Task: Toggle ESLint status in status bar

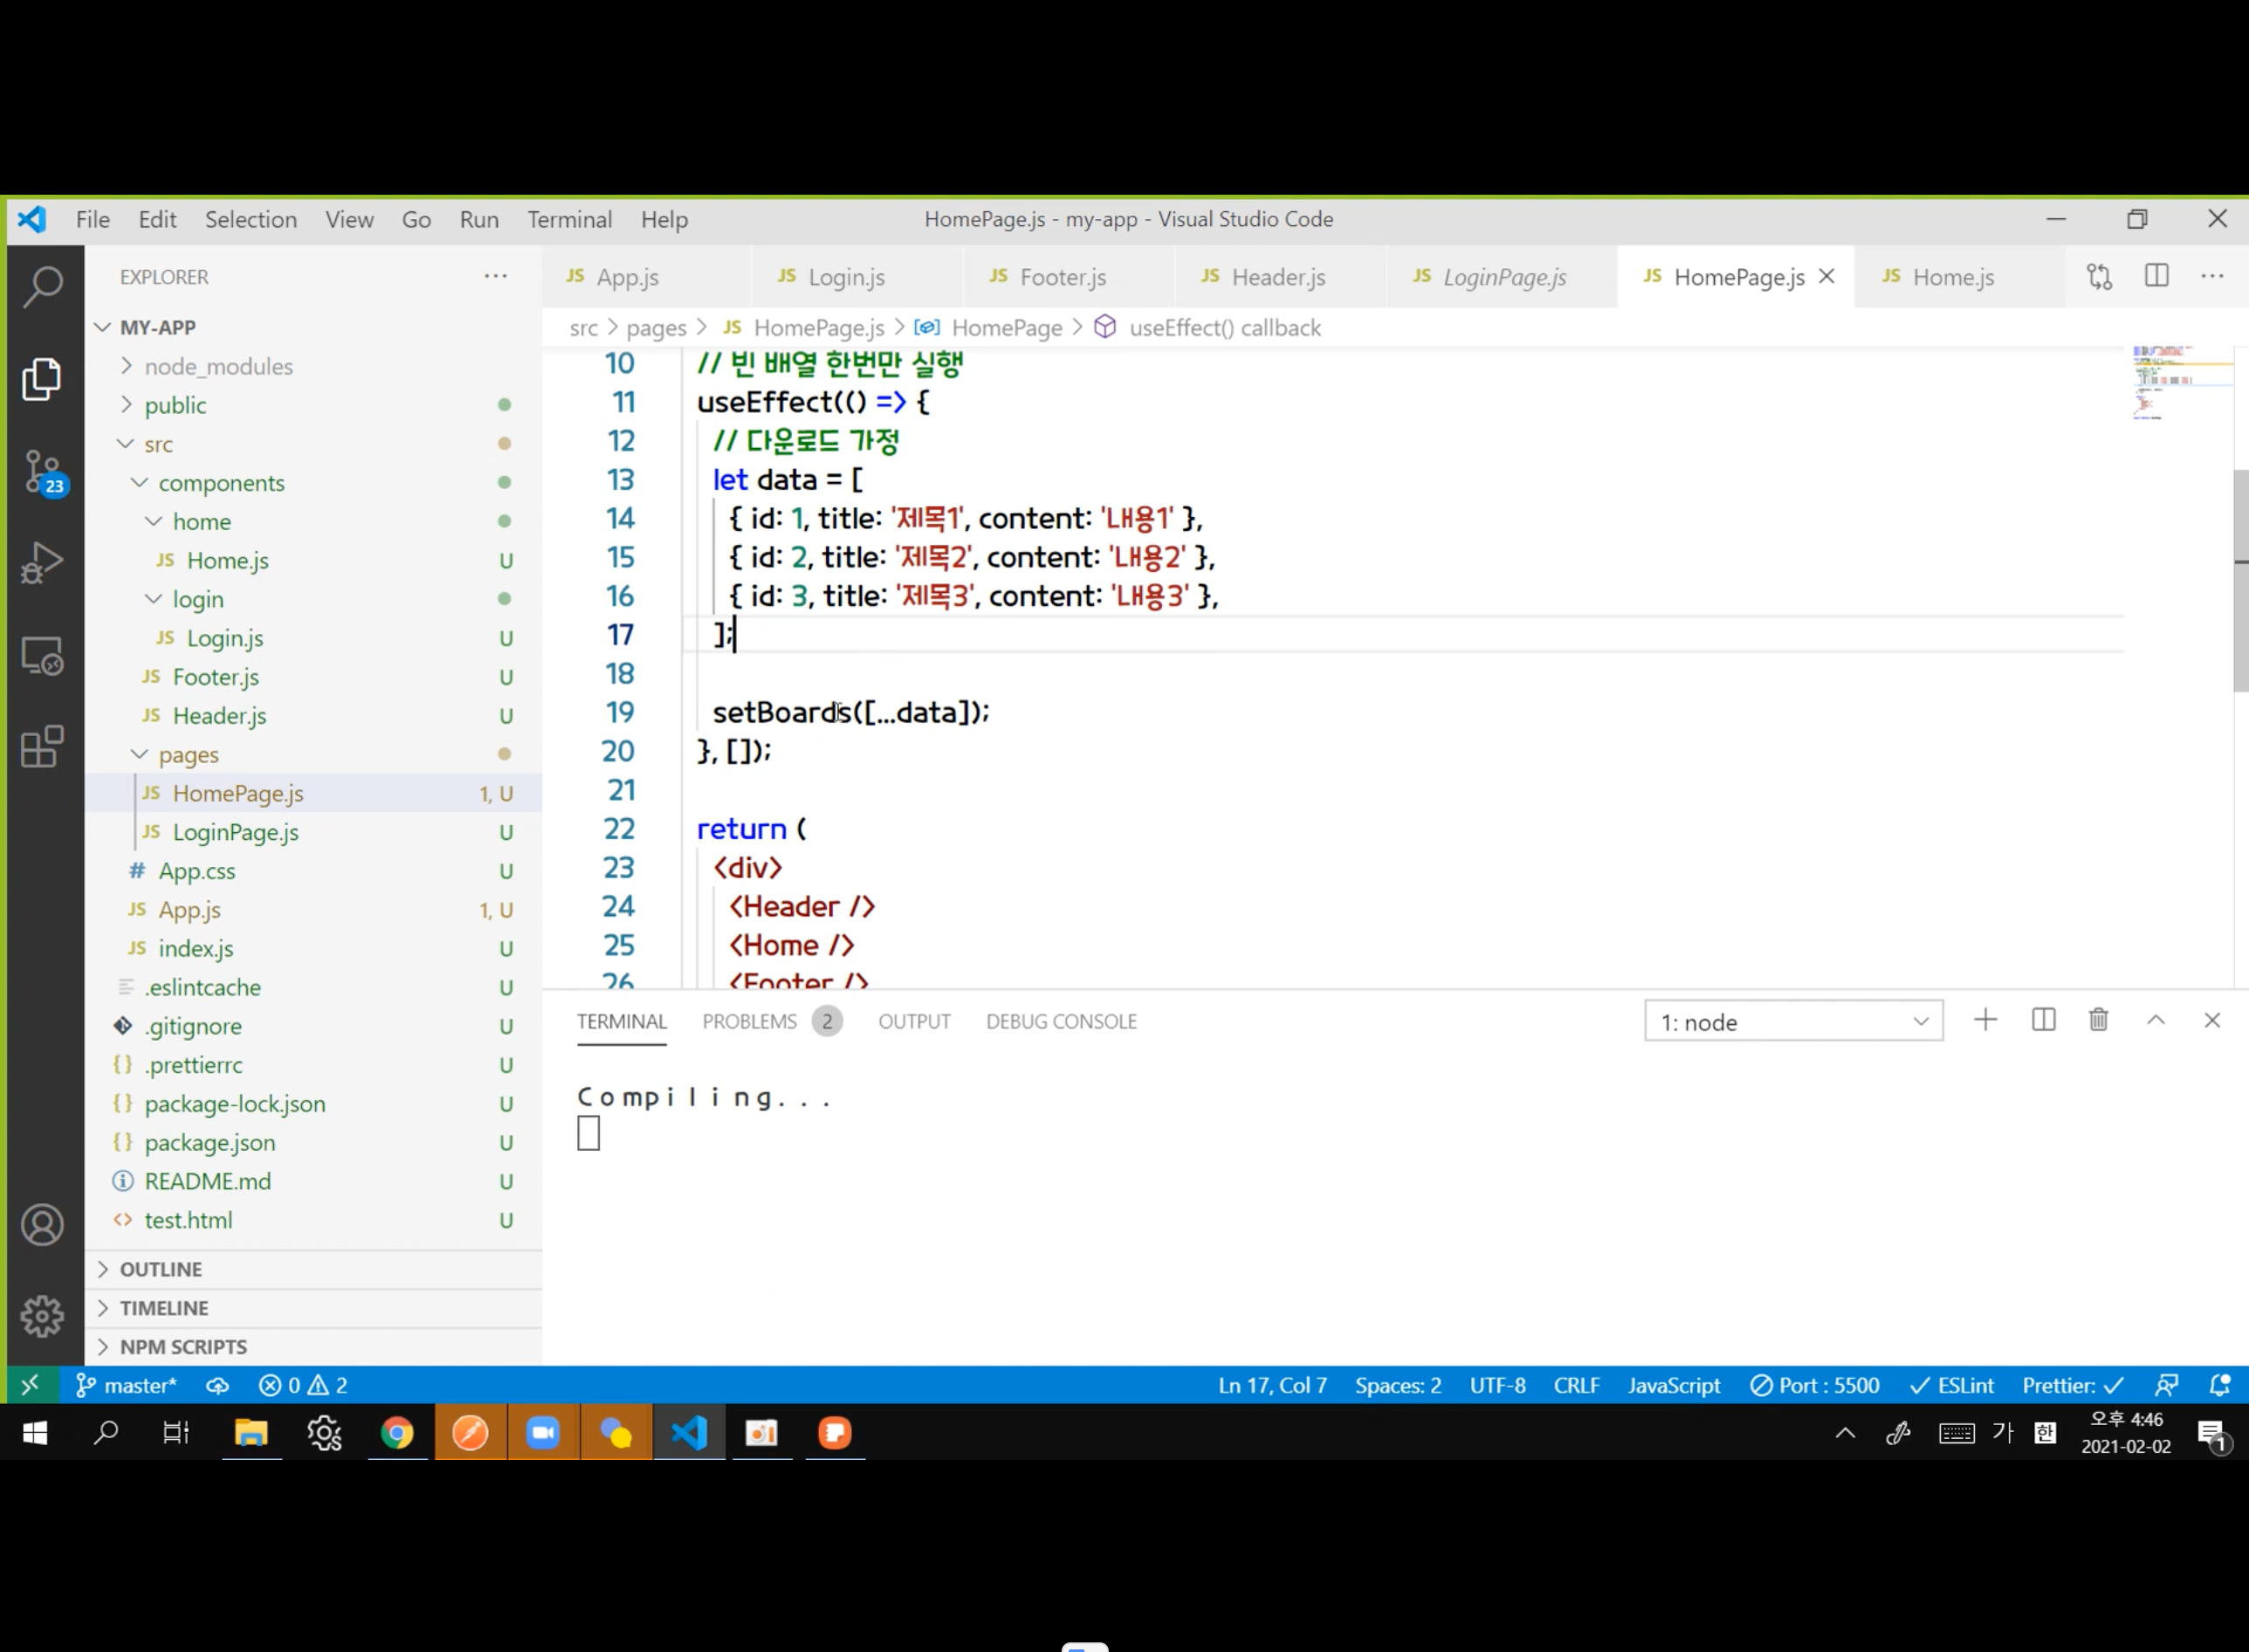Action: (x=1952, y=1385)
